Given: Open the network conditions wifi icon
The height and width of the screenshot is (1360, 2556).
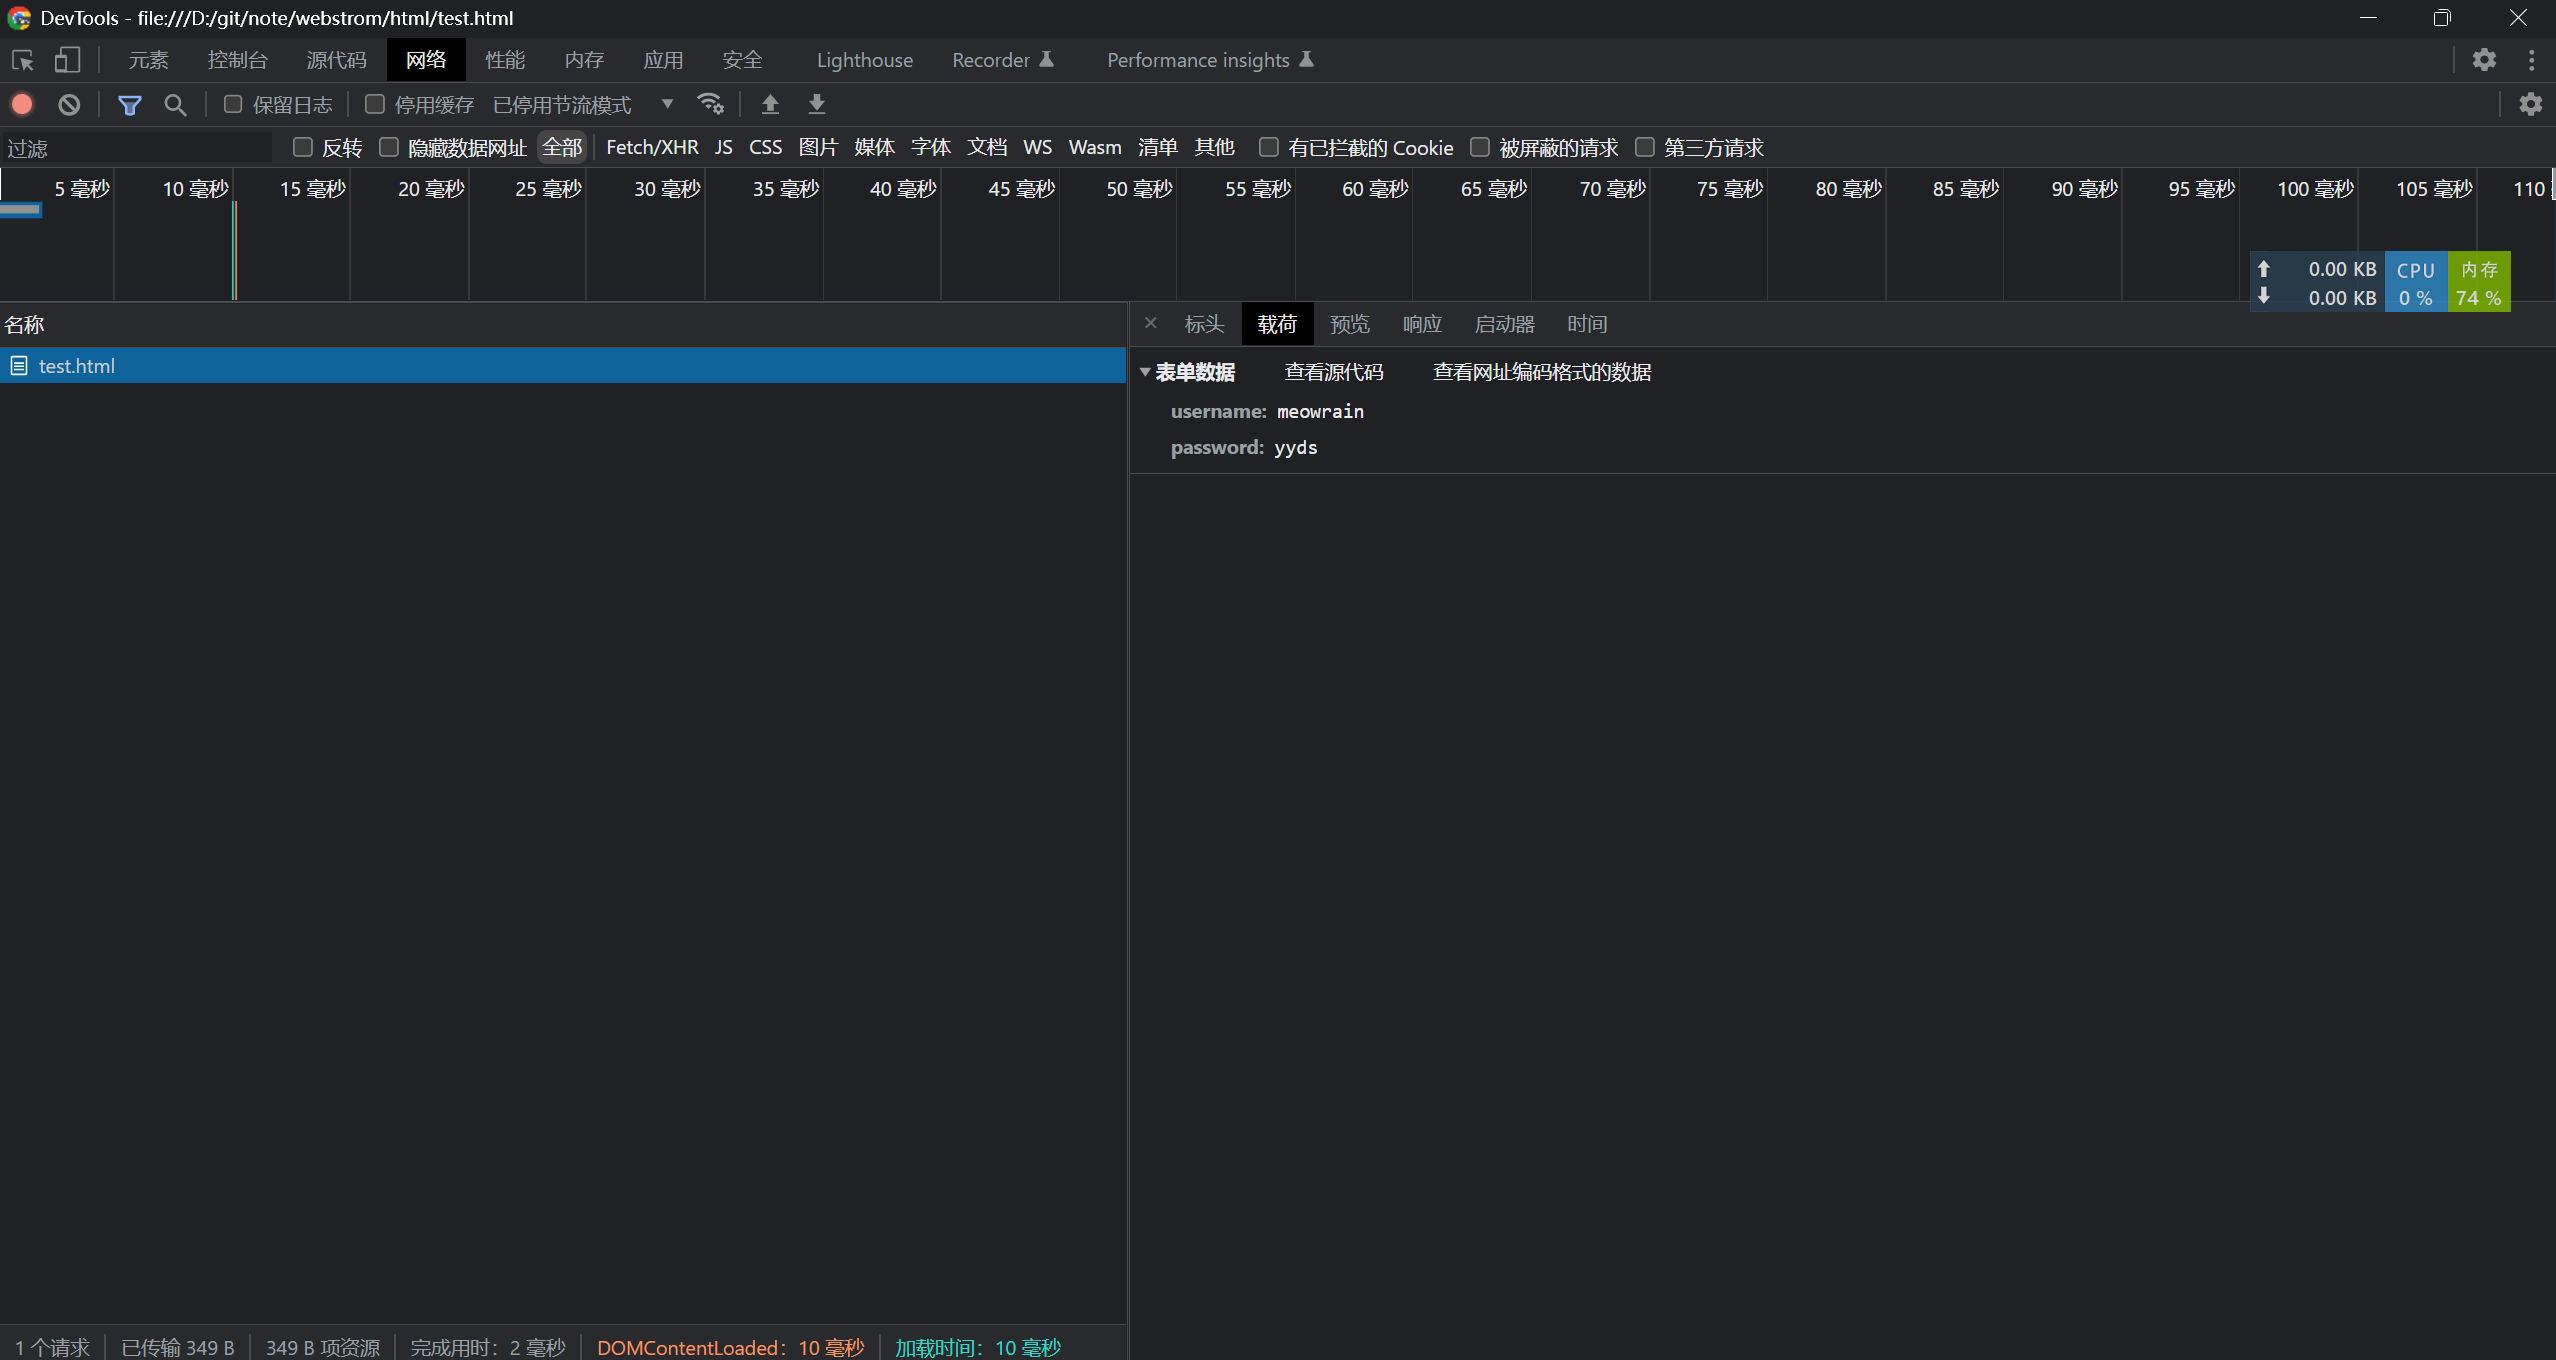Looking at the screenshot, I should tap(710, 104).
